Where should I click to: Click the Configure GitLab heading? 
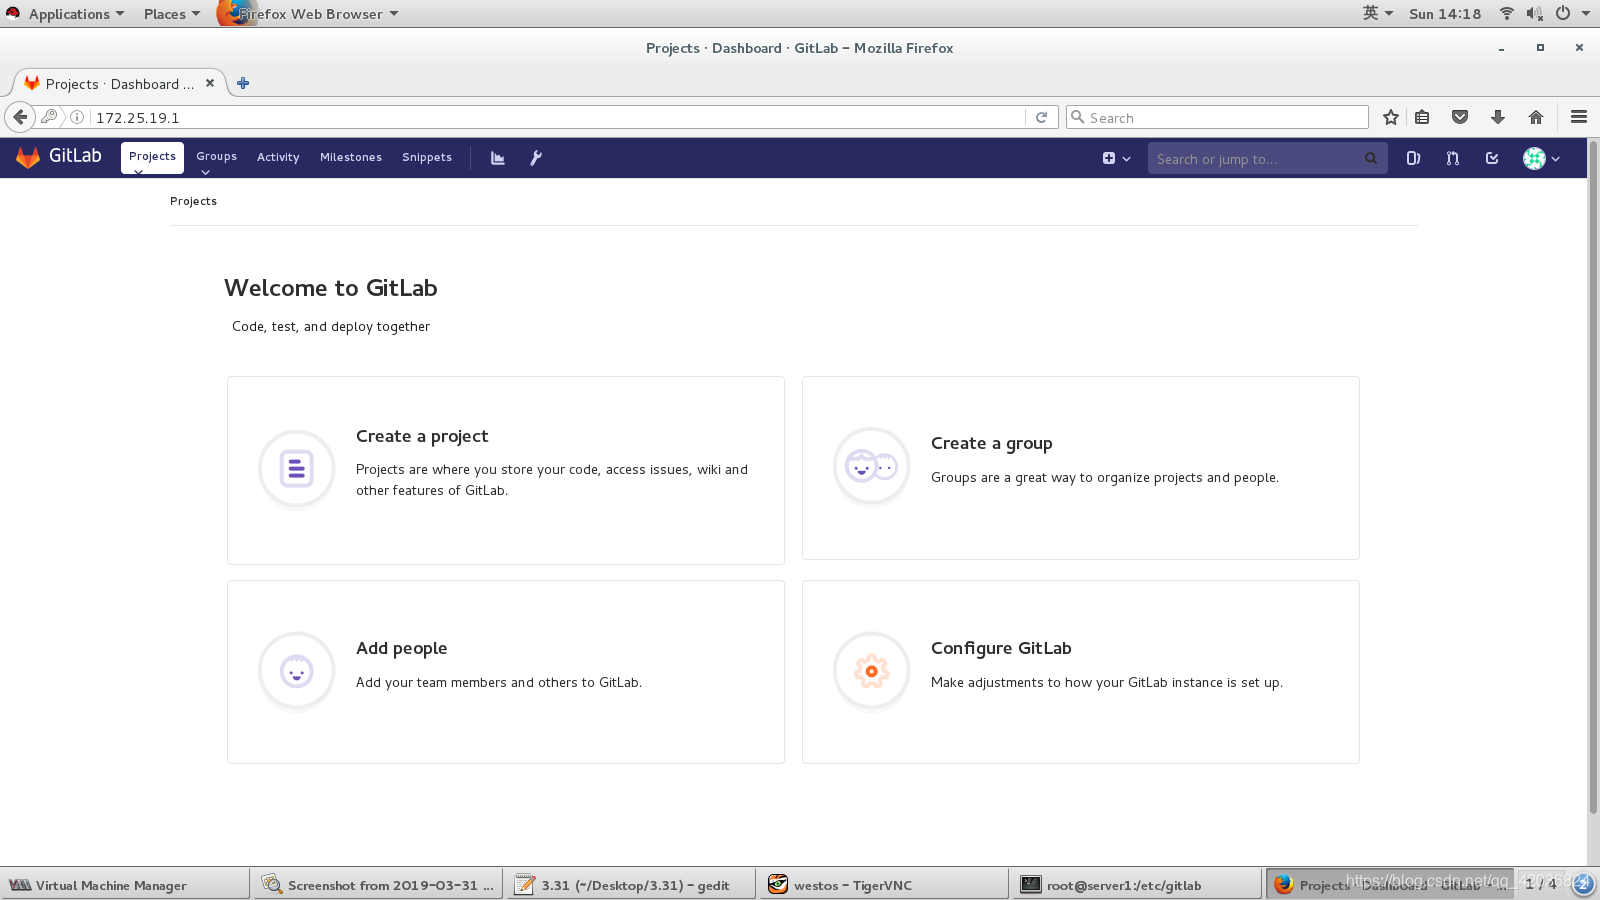tap(1001, 648)
